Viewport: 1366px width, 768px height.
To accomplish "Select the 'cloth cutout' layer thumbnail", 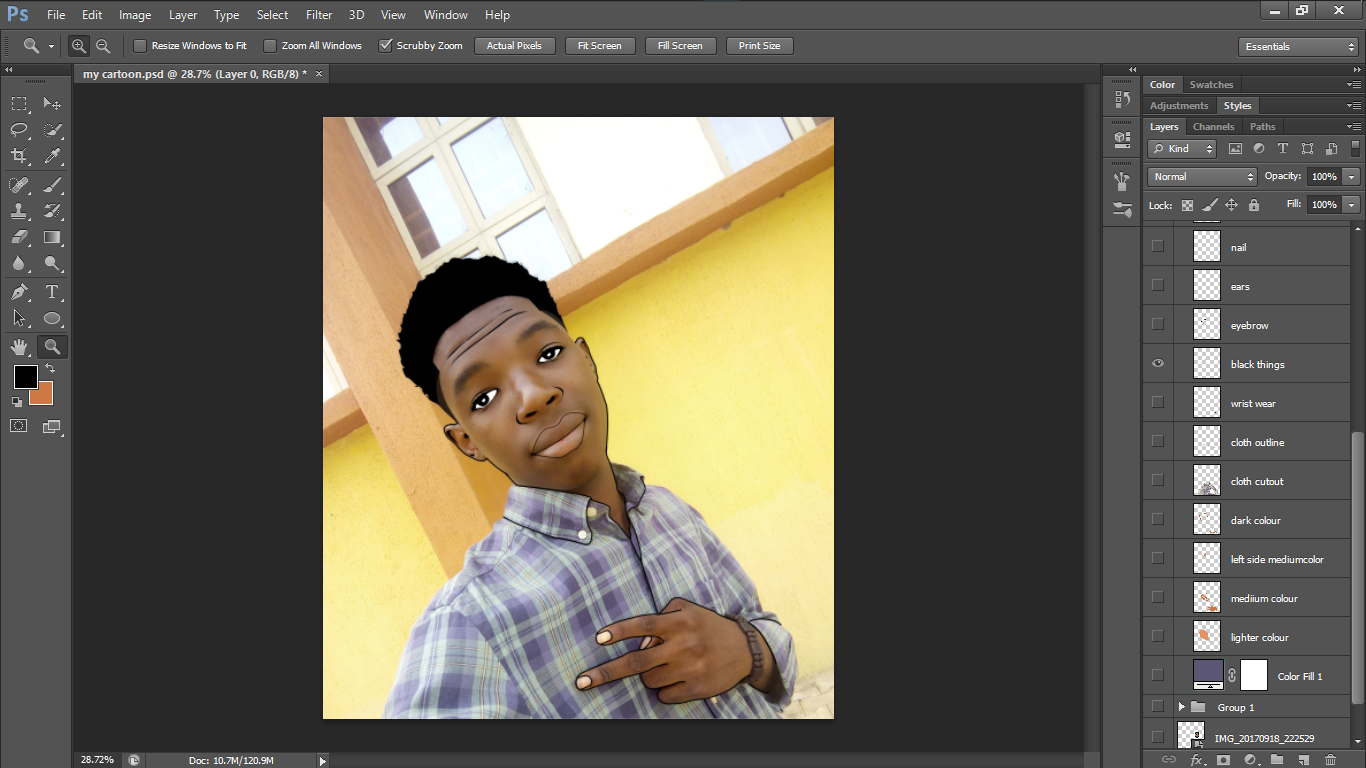I will 1207,481.
